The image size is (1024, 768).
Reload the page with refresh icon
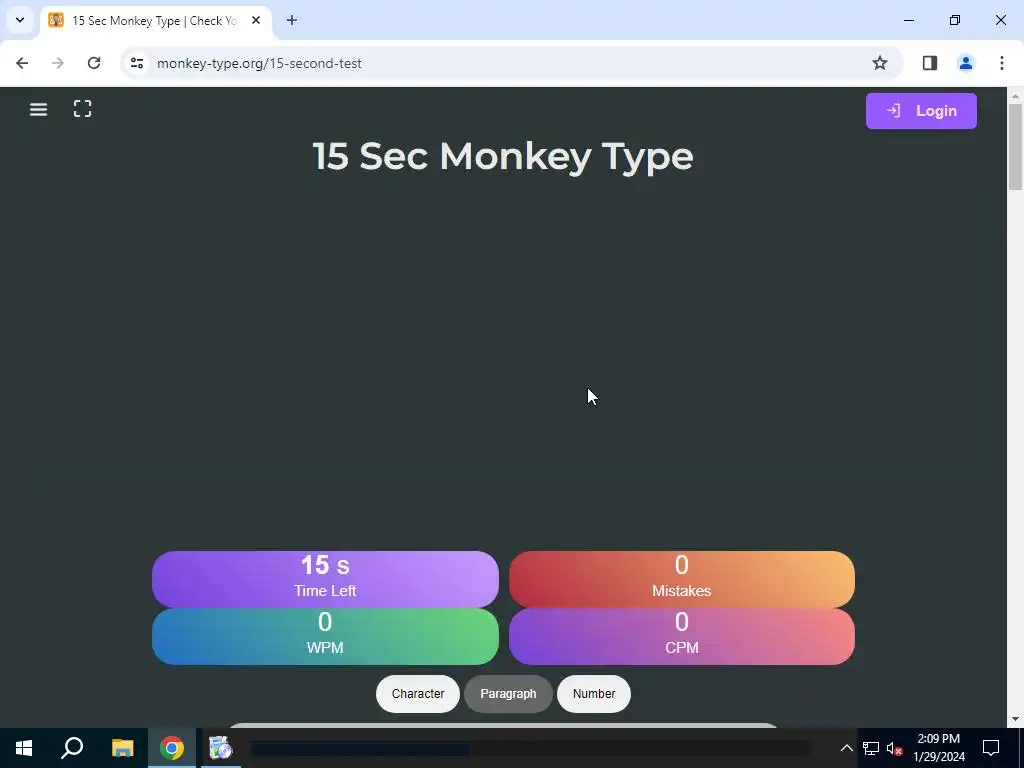click(94, 63)
